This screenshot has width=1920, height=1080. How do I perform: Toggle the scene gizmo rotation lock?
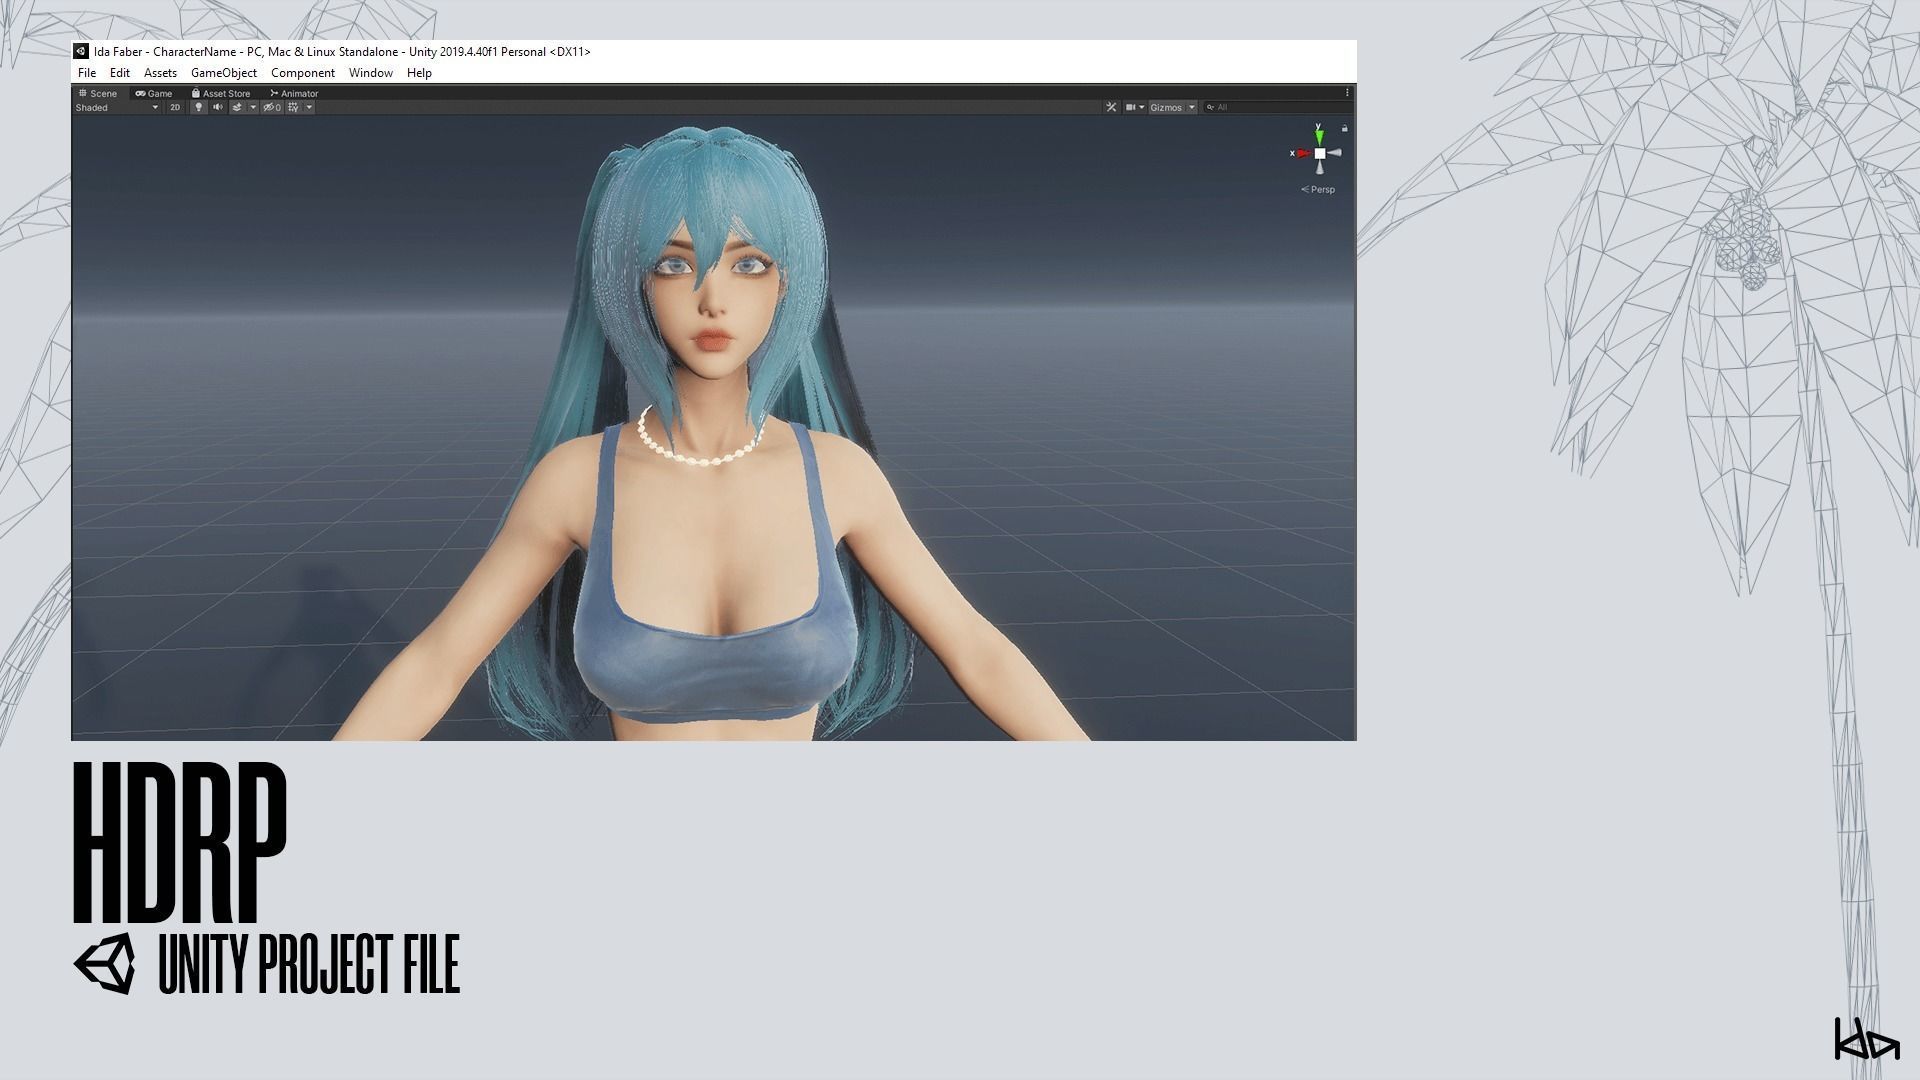[x=1345, y=129]
